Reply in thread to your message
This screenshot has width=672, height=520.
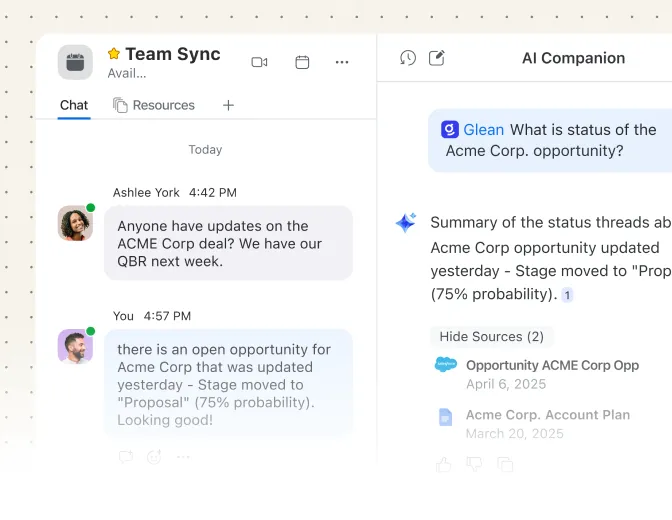click(x=126, y=457)
